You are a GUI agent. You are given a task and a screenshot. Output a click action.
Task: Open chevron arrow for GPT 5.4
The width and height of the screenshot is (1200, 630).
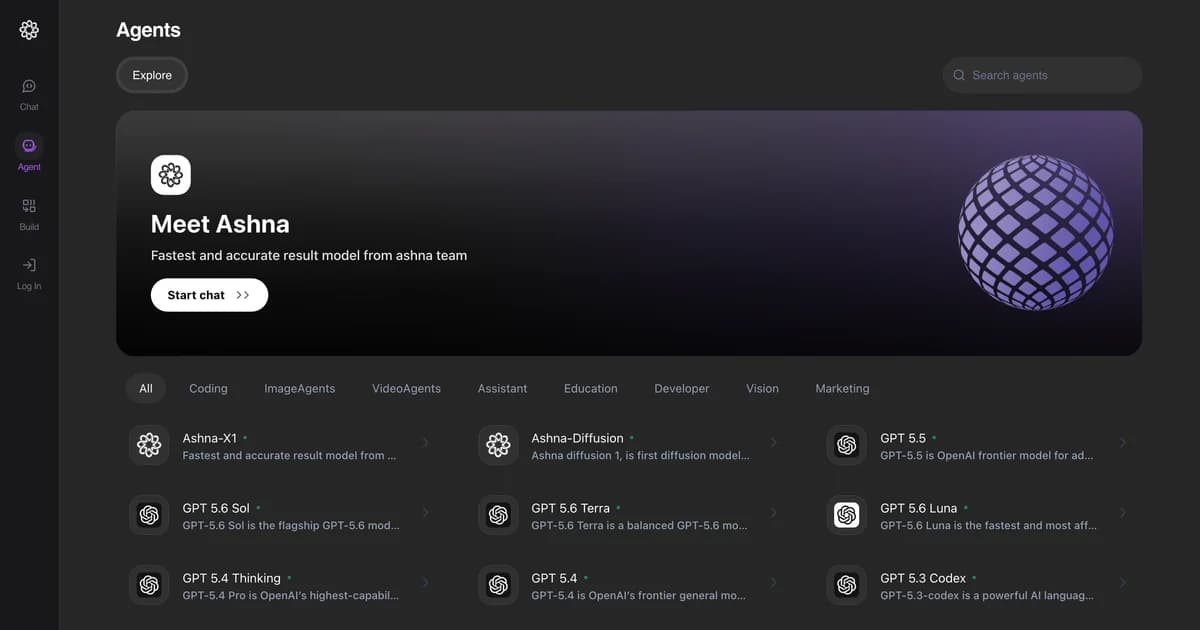(774, 582)
